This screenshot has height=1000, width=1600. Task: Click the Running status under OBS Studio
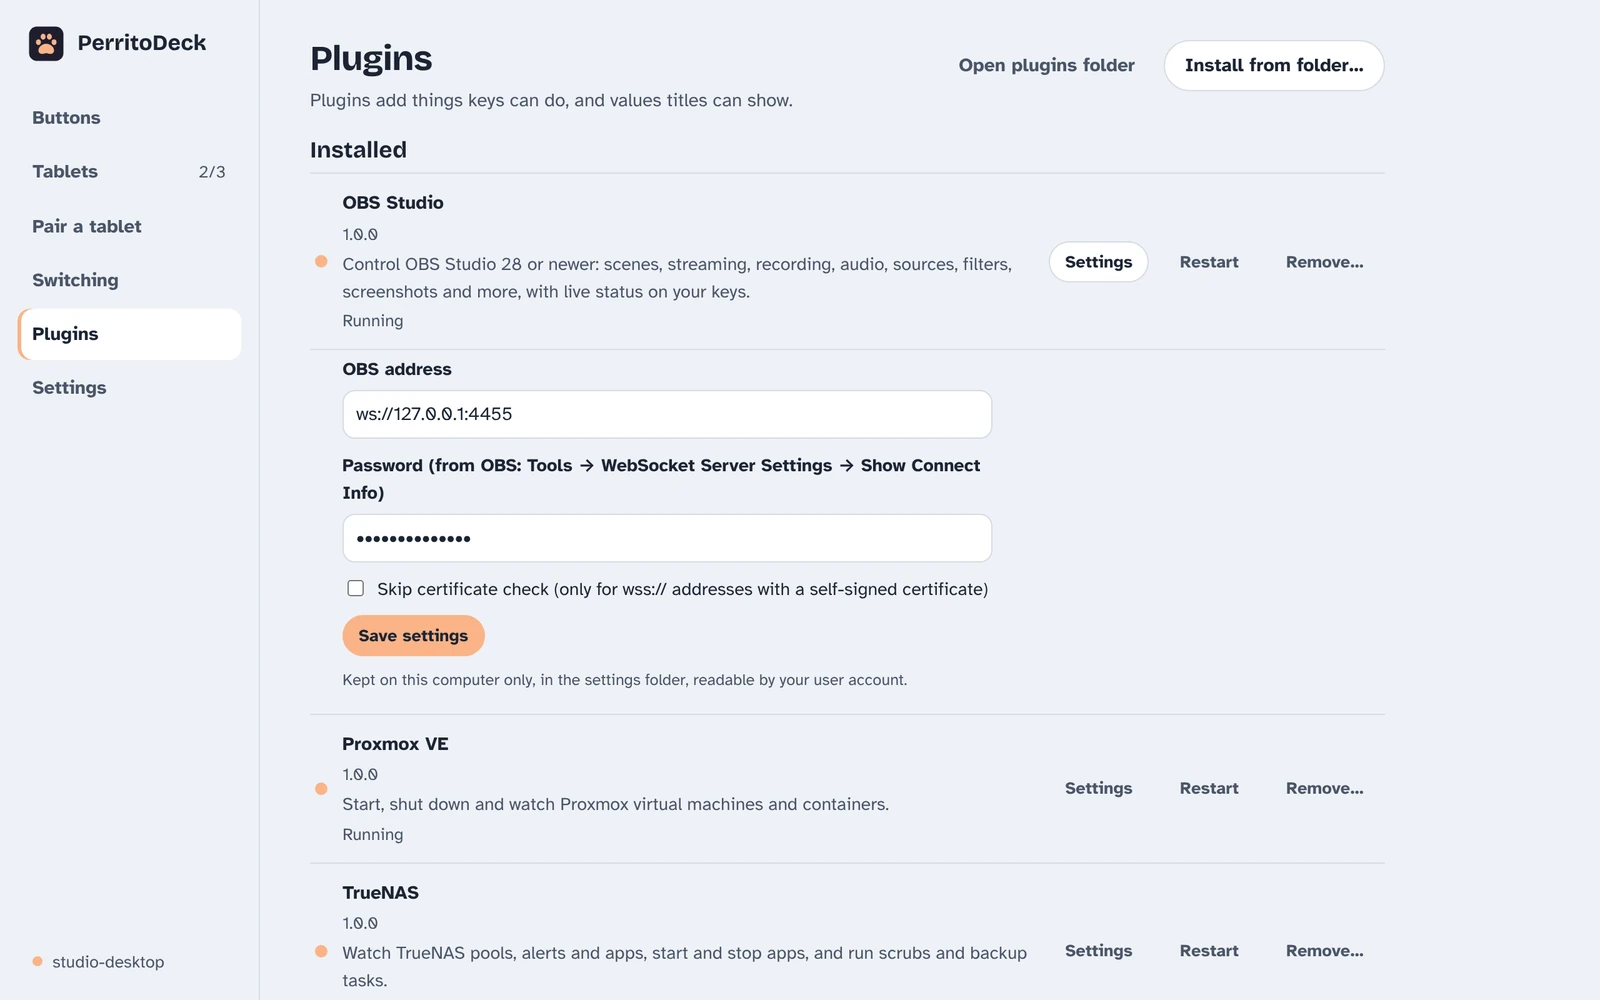click(x=373, y=321)
